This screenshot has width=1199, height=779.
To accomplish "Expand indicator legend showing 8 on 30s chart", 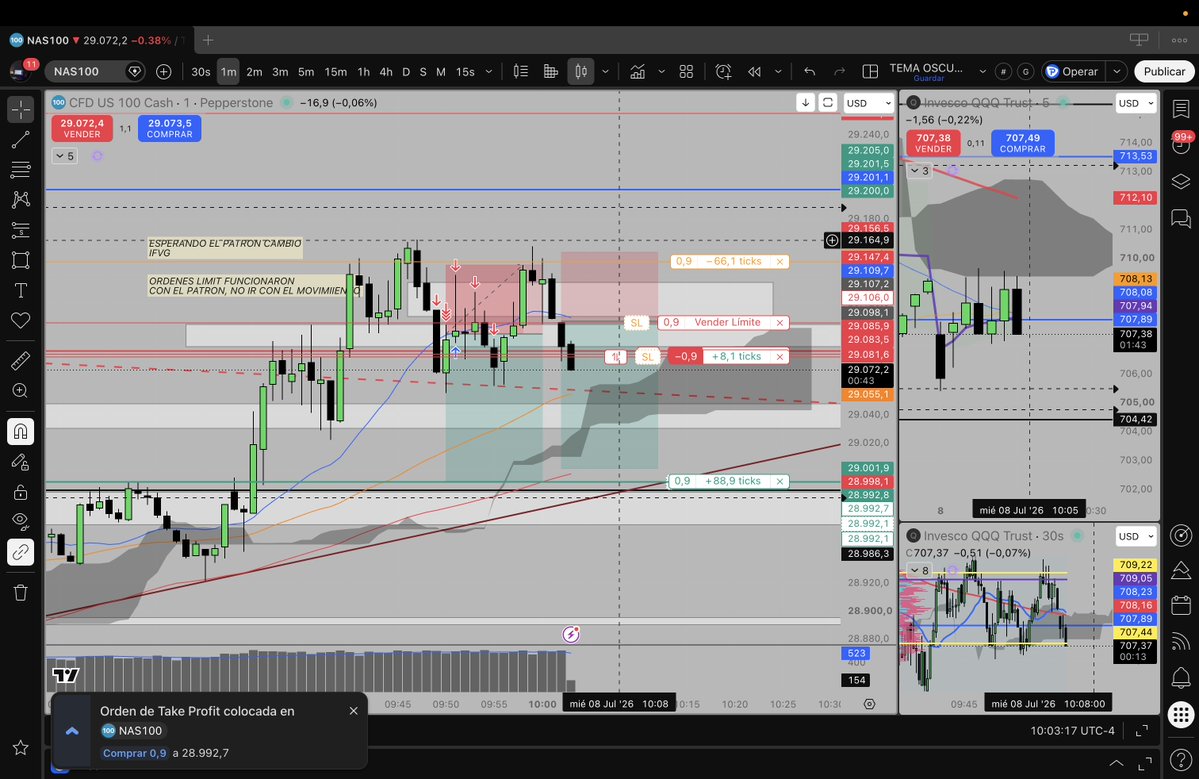I will click(920, 570).
